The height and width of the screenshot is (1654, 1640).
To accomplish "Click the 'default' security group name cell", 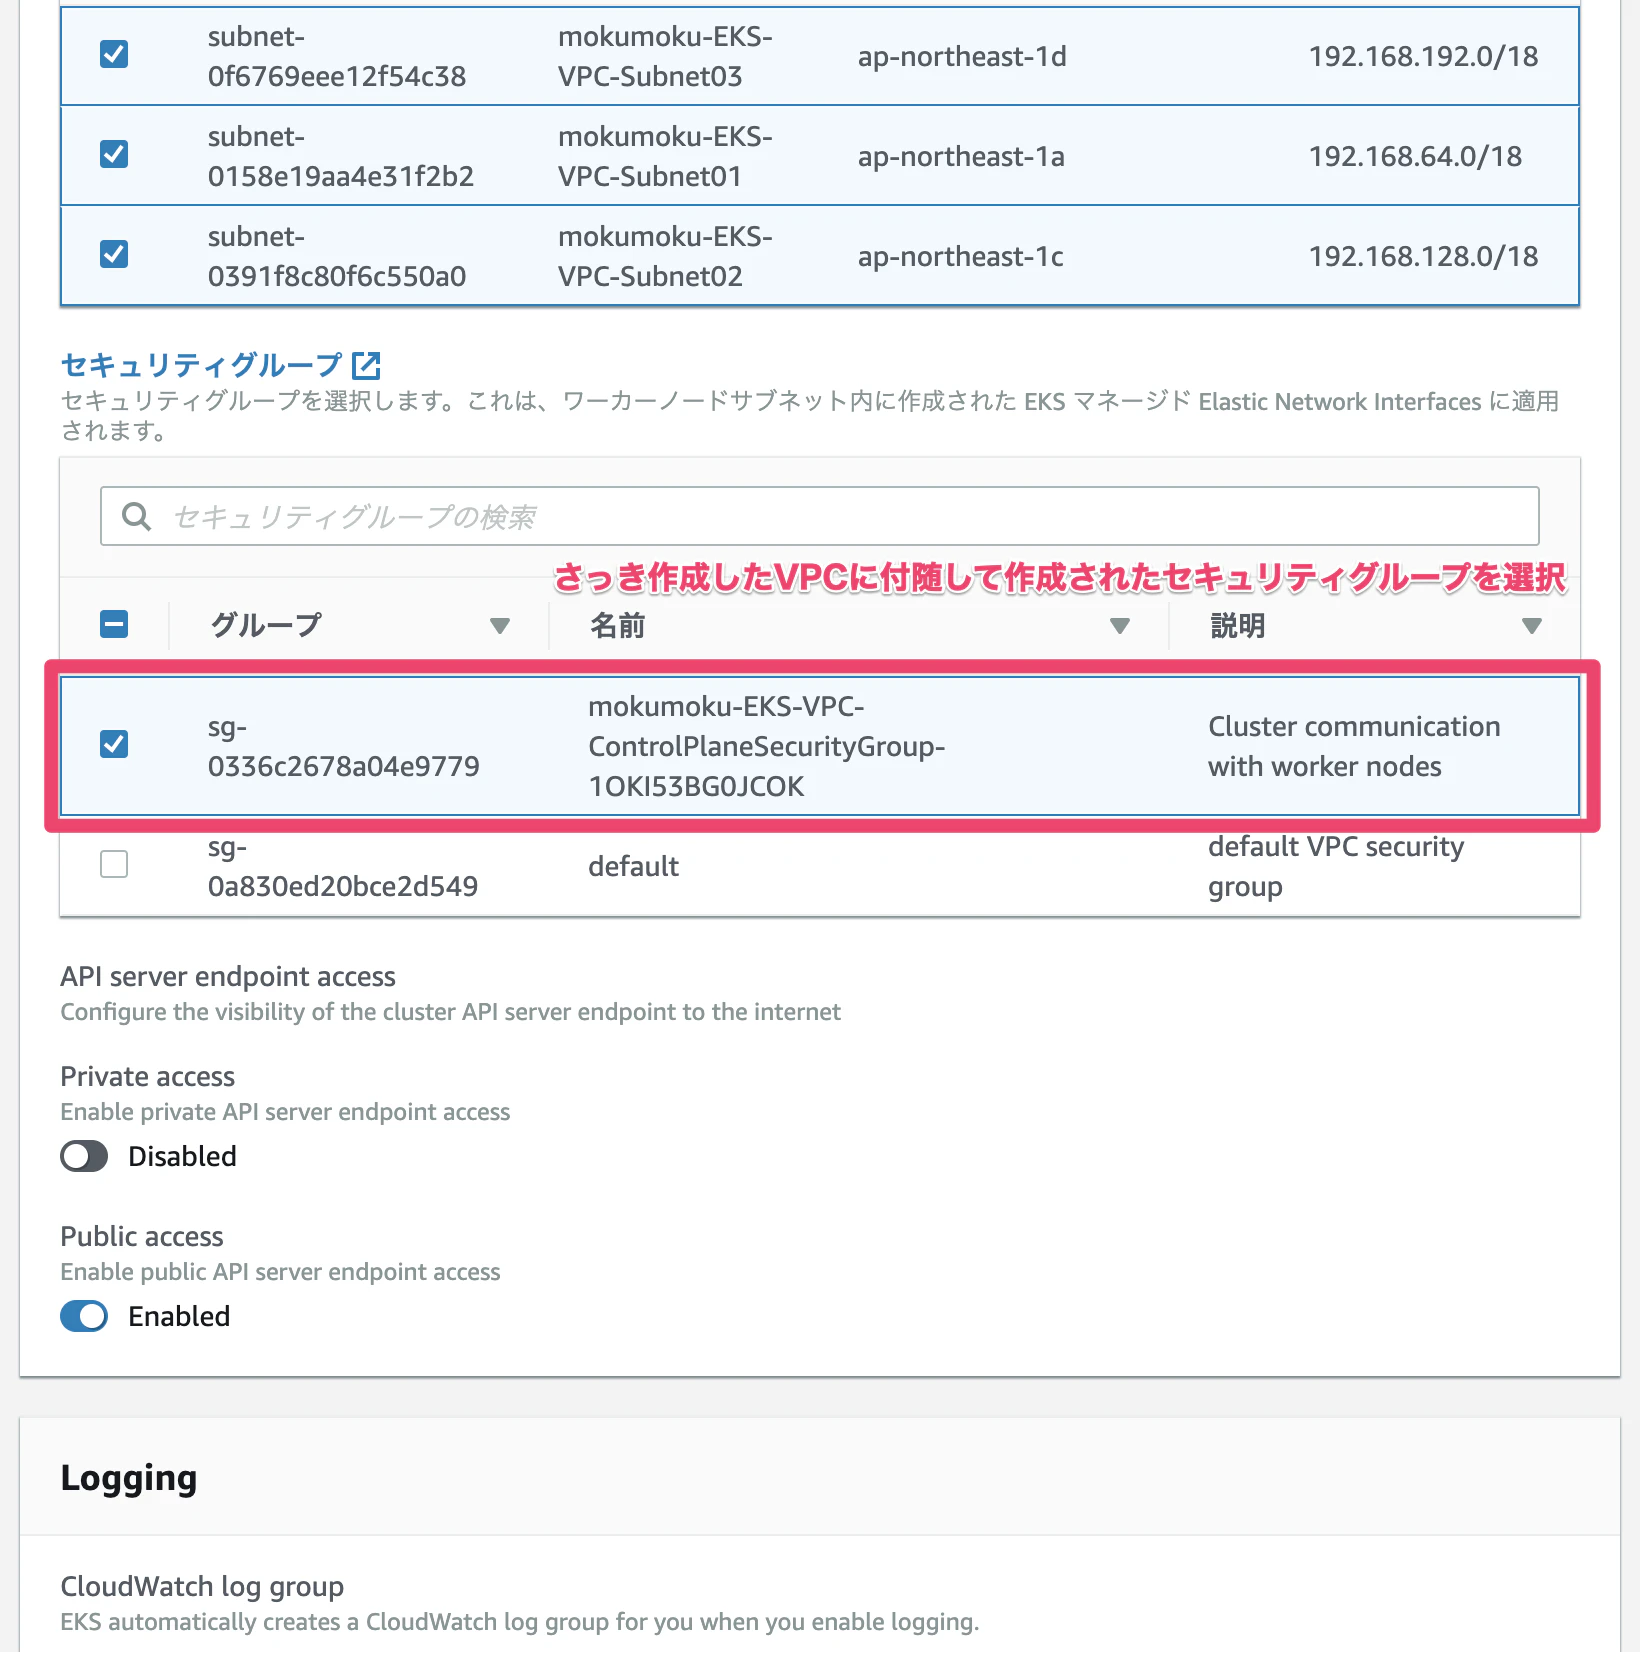I will (633, 866).
